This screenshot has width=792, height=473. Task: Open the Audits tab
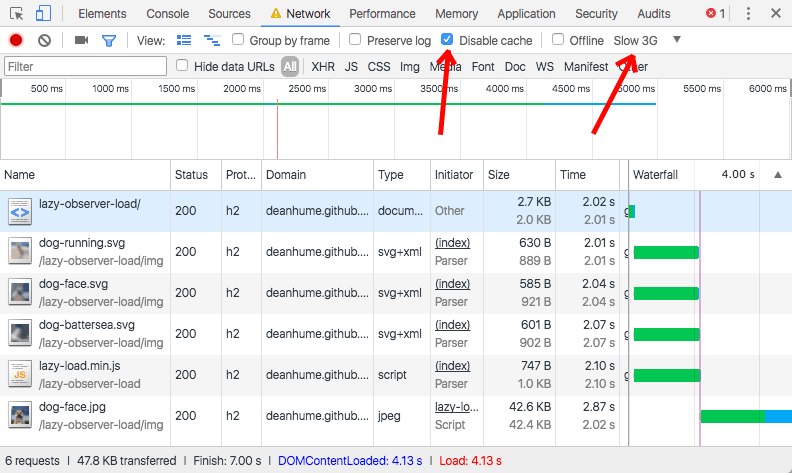click(654, 14)
